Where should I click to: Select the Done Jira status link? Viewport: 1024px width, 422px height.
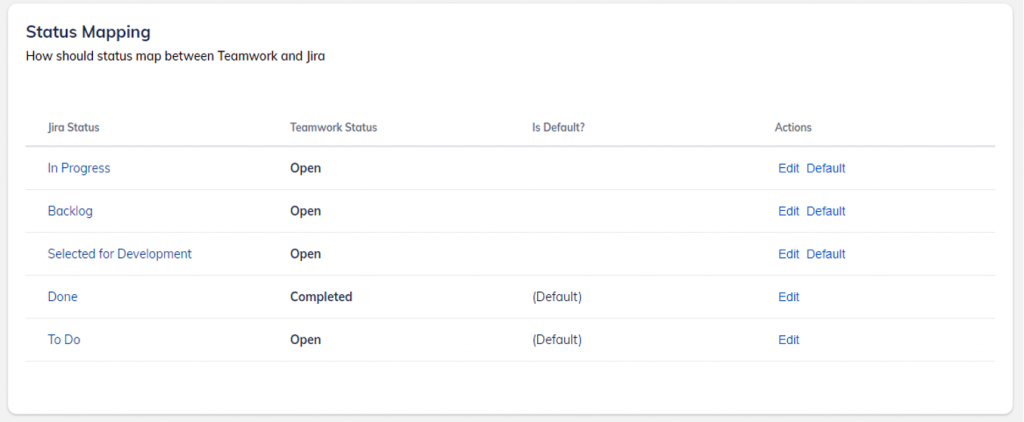(63, 297)
